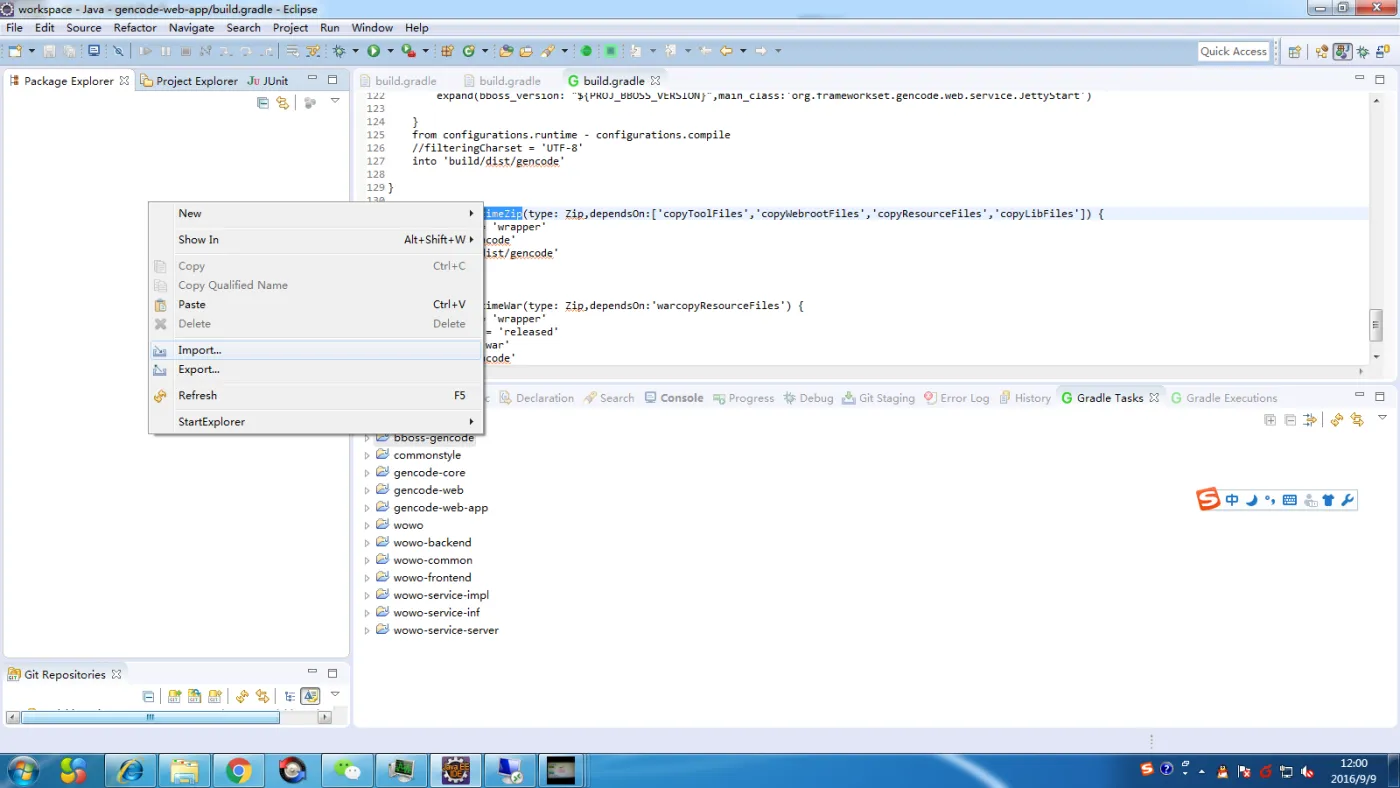The image size is (1400, 788).
Task: Click the Windows Start button
Action: point(22,770)
